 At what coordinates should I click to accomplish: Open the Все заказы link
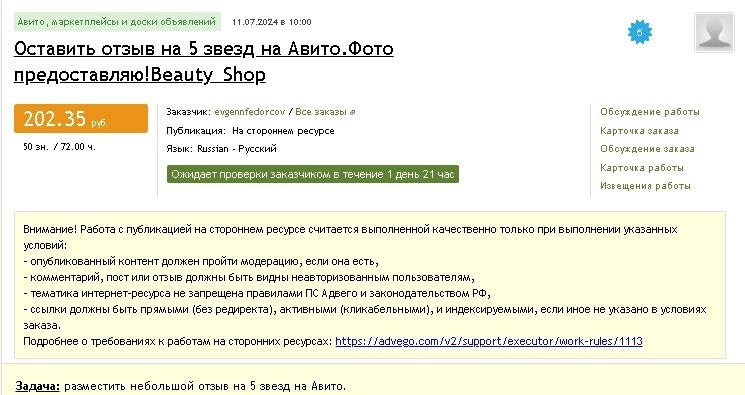pos(321,112)
